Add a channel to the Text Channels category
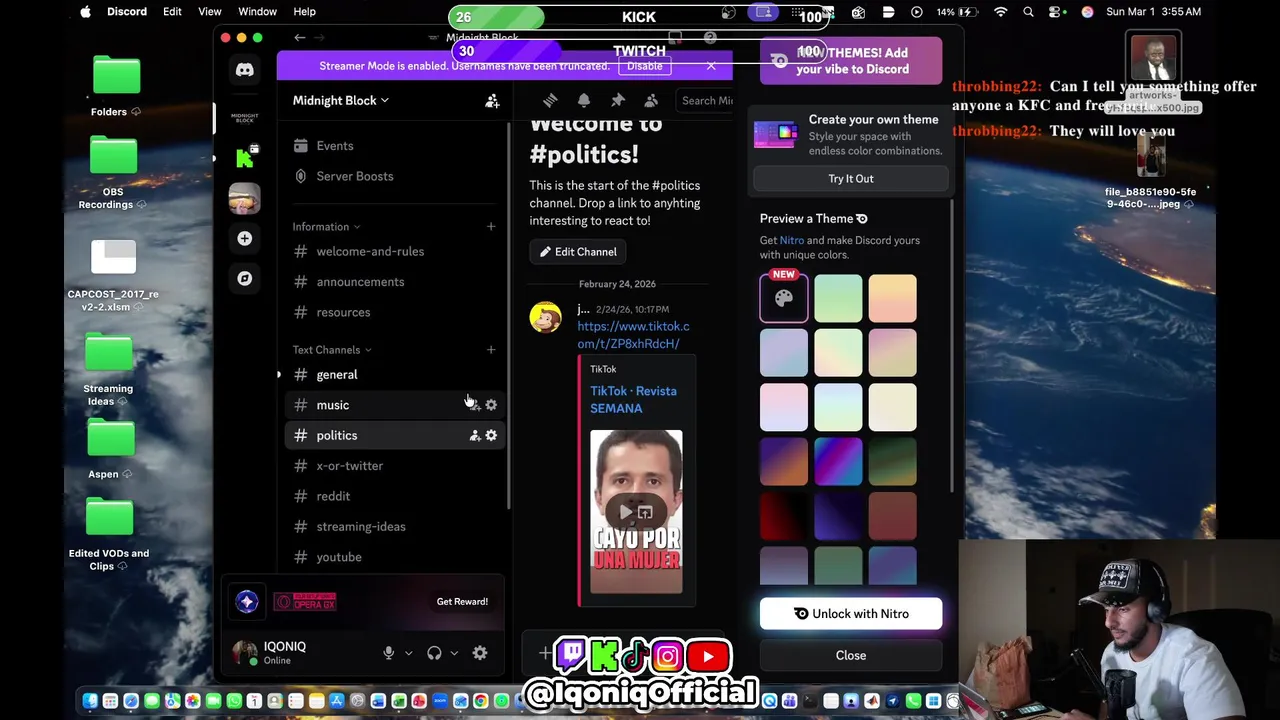This screenshot has height=720, width=1280. tap(491, 350)
